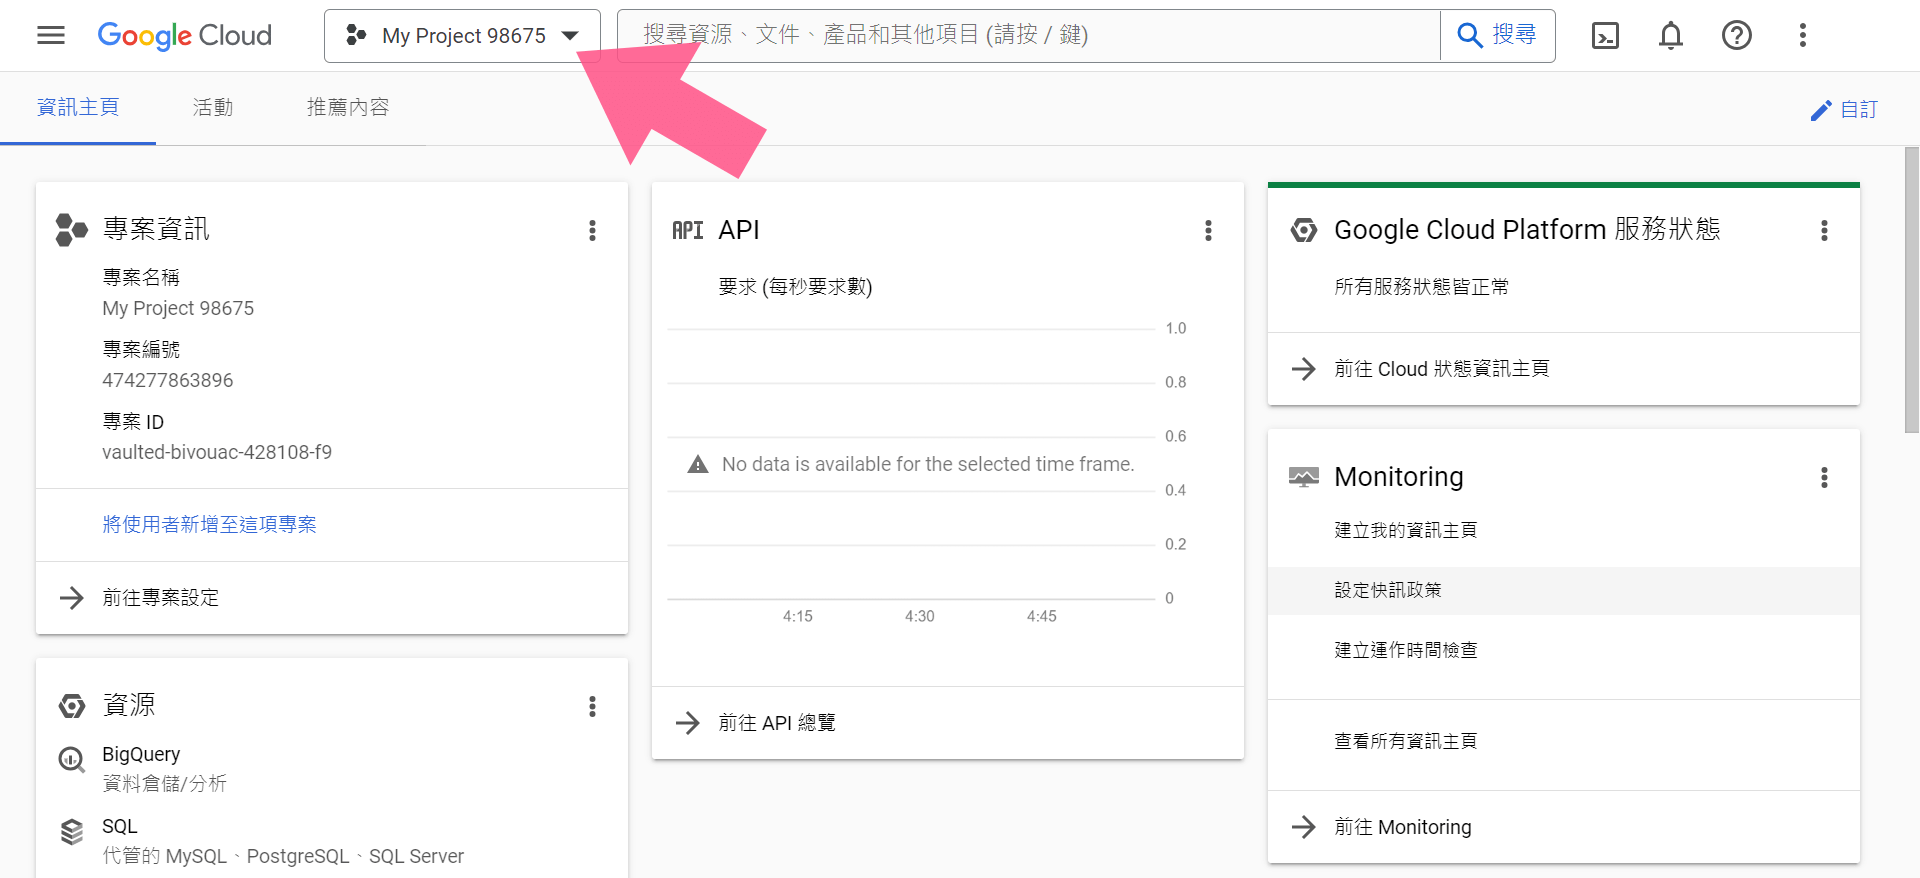1920x878 pixels.
Task: Go to 前往 Monitoring
Action: click(1564, 827)
